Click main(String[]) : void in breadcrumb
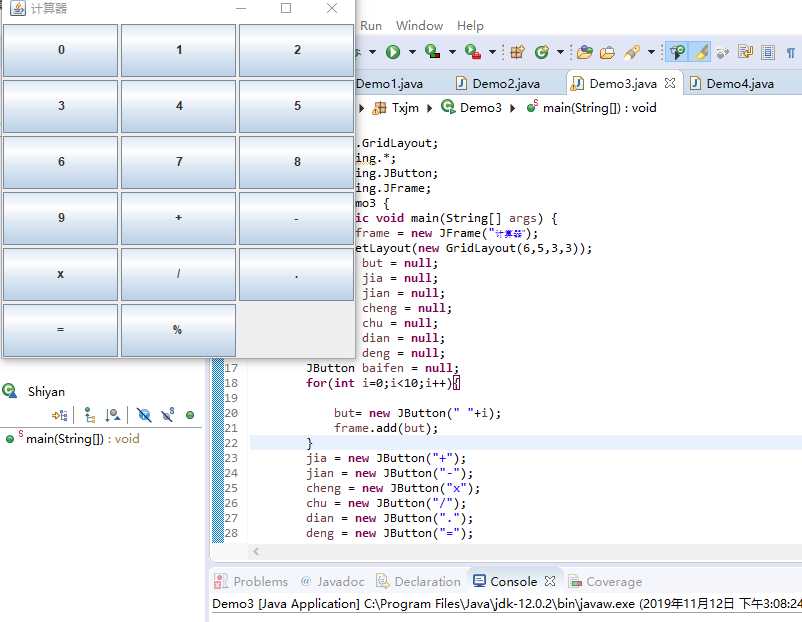 click(x=591, y=108)
